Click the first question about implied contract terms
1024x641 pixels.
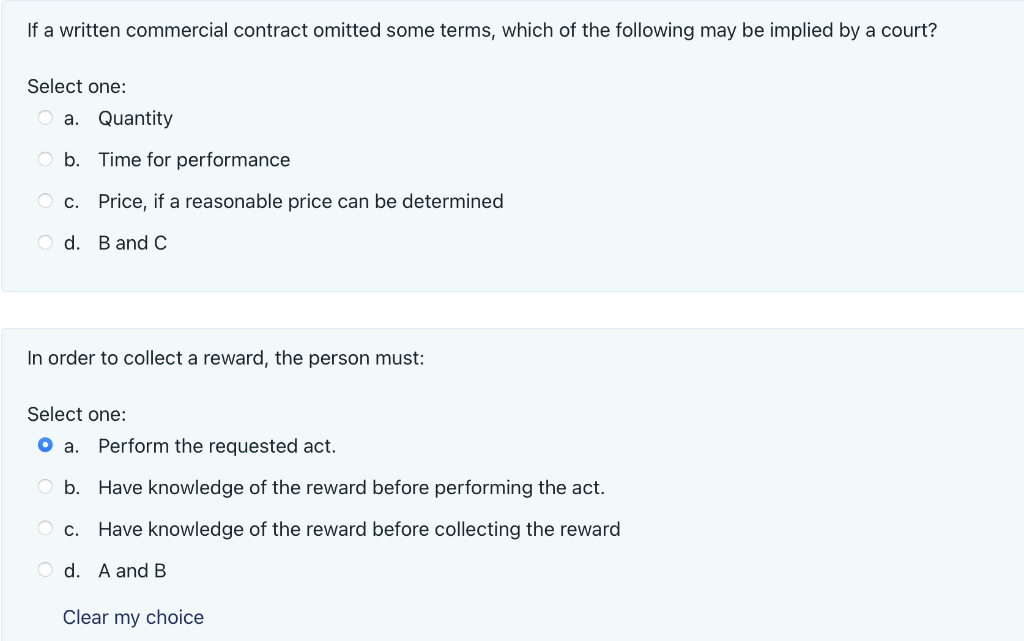482,30
